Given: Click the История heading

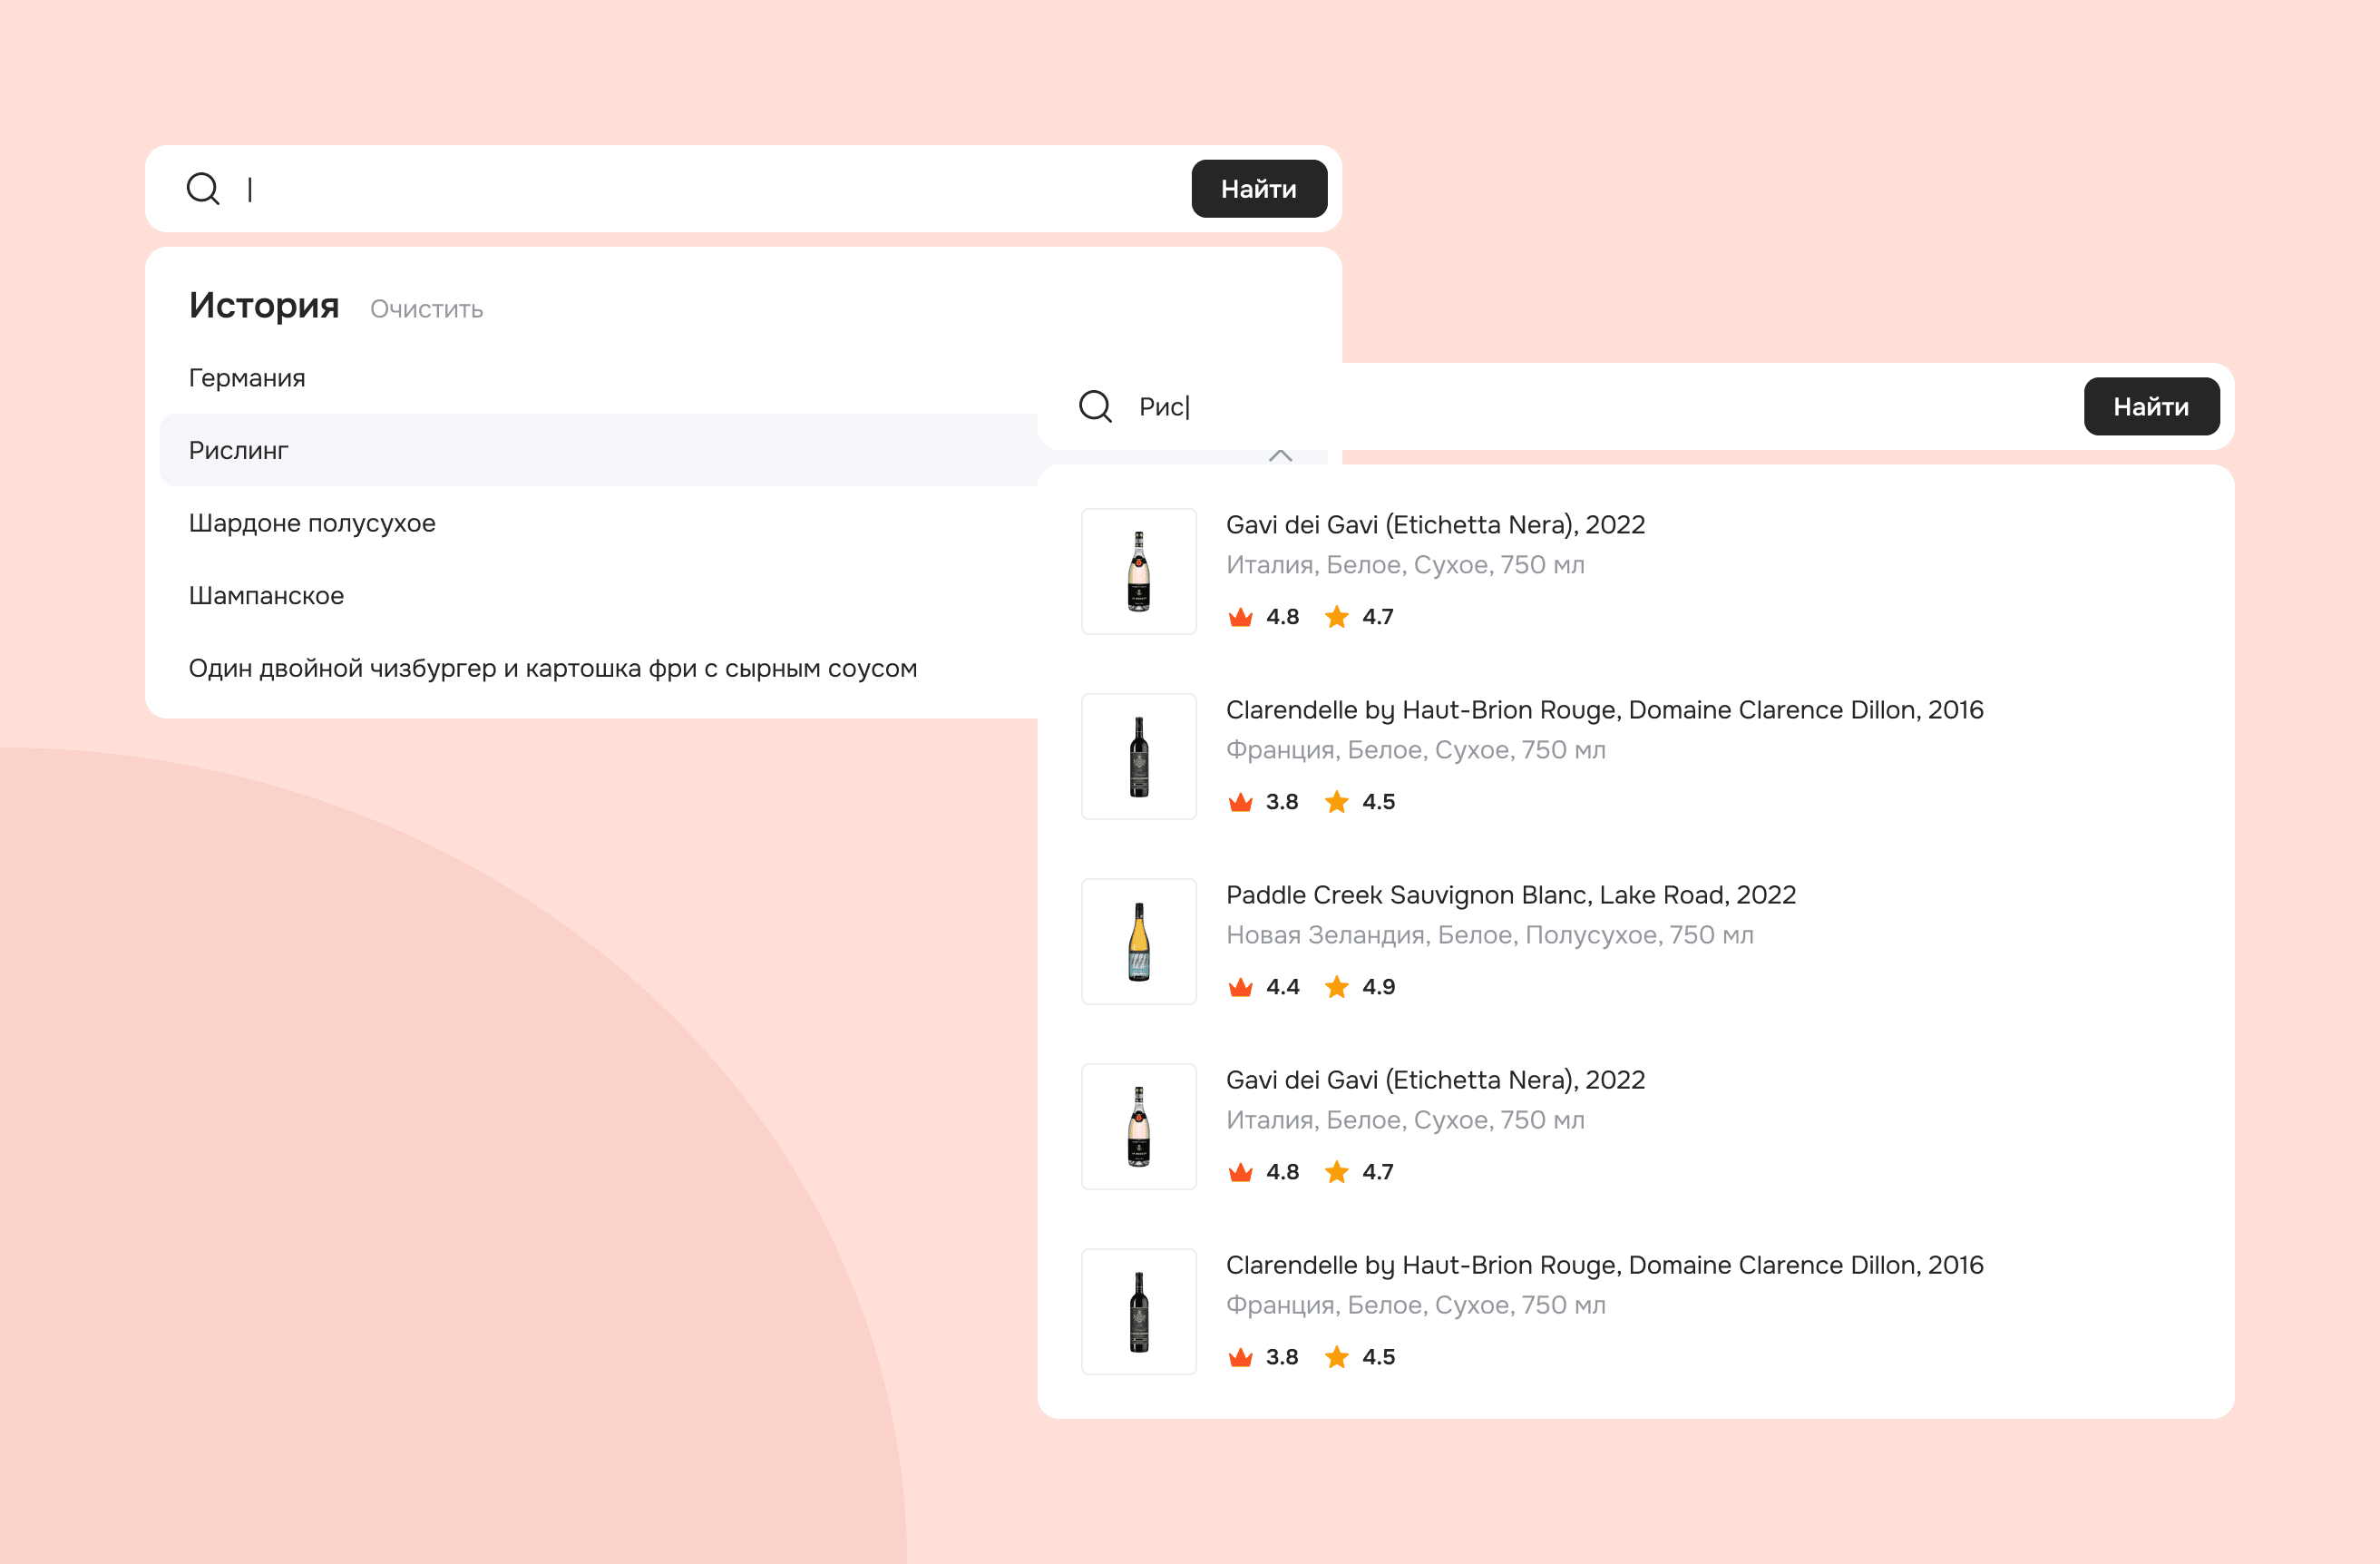Looking at the screenshot, I should tap(264, 305).
